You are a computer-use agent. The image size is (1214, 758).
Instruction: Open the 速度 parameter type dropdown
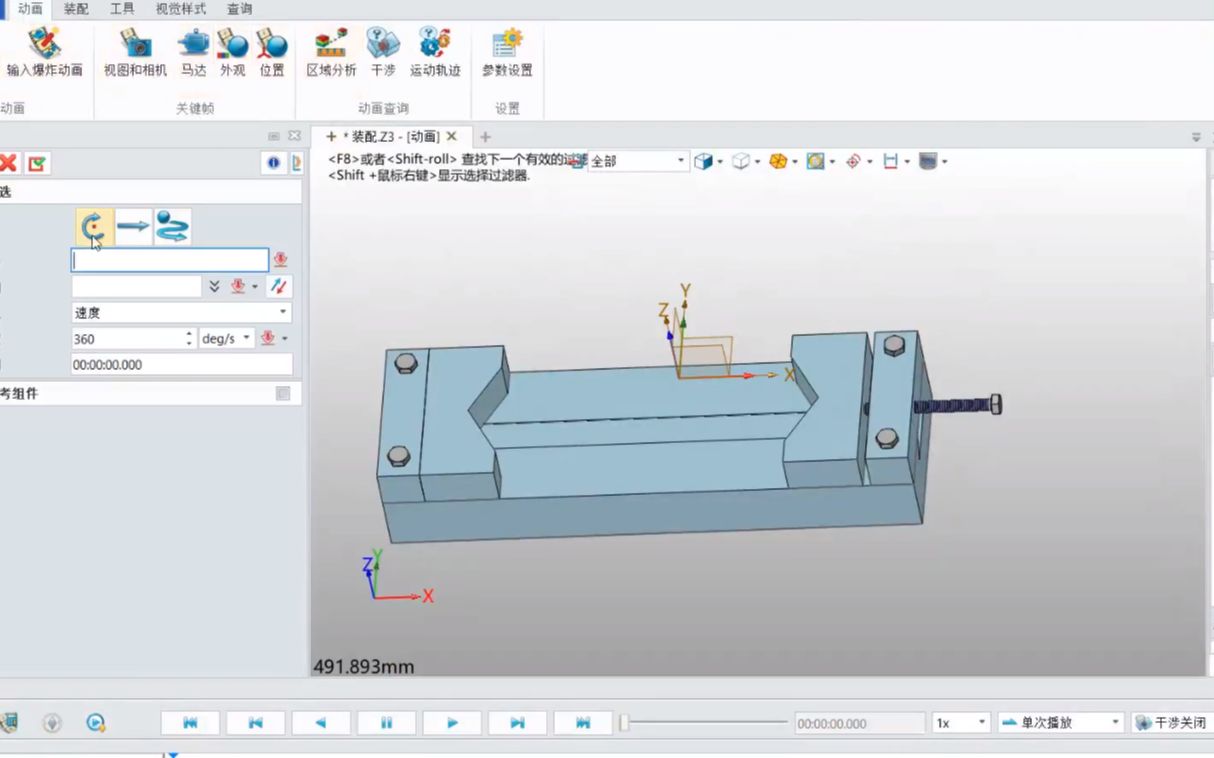(x=281, y=311)
